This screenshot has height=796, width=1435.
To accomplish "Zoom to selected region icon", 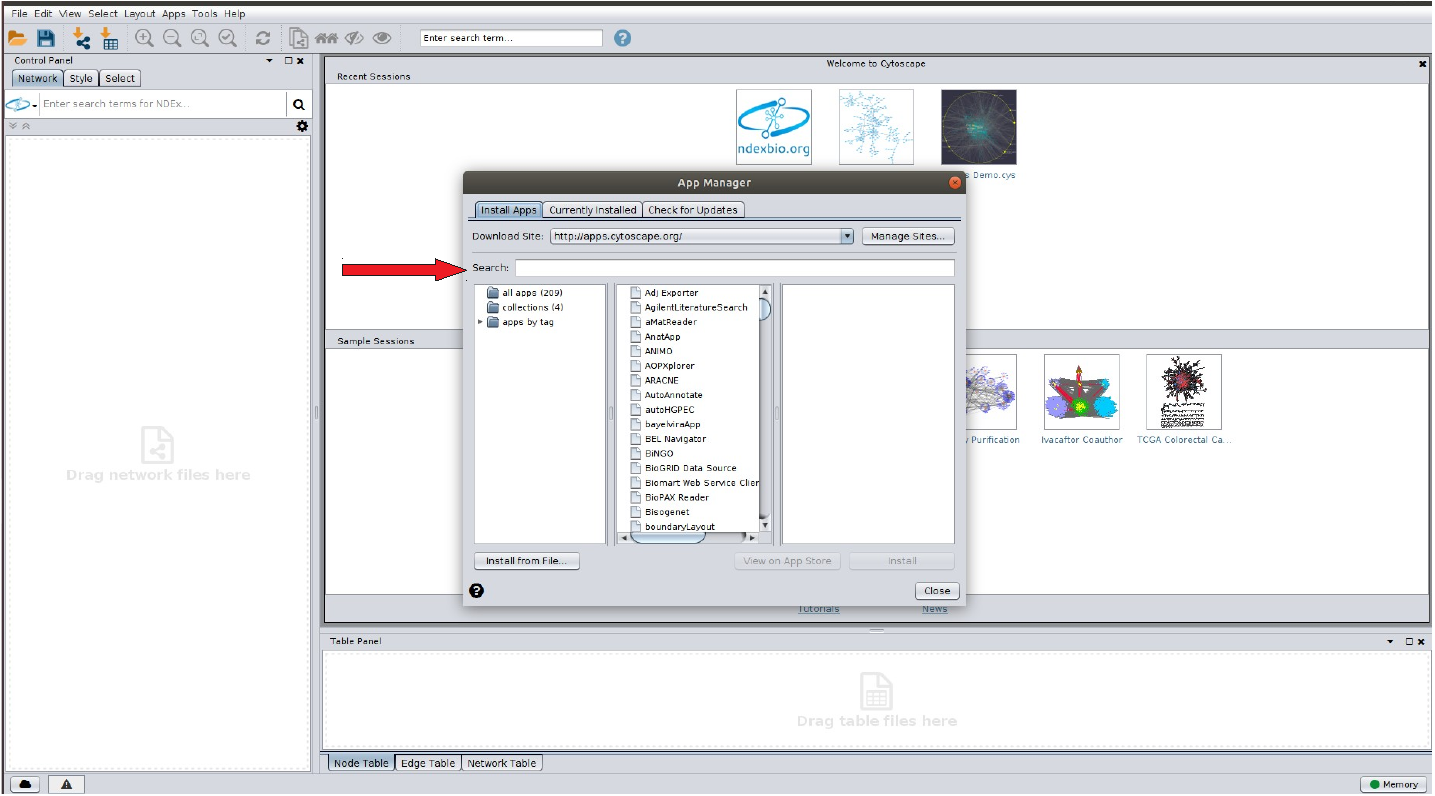I will click(228, 38).
